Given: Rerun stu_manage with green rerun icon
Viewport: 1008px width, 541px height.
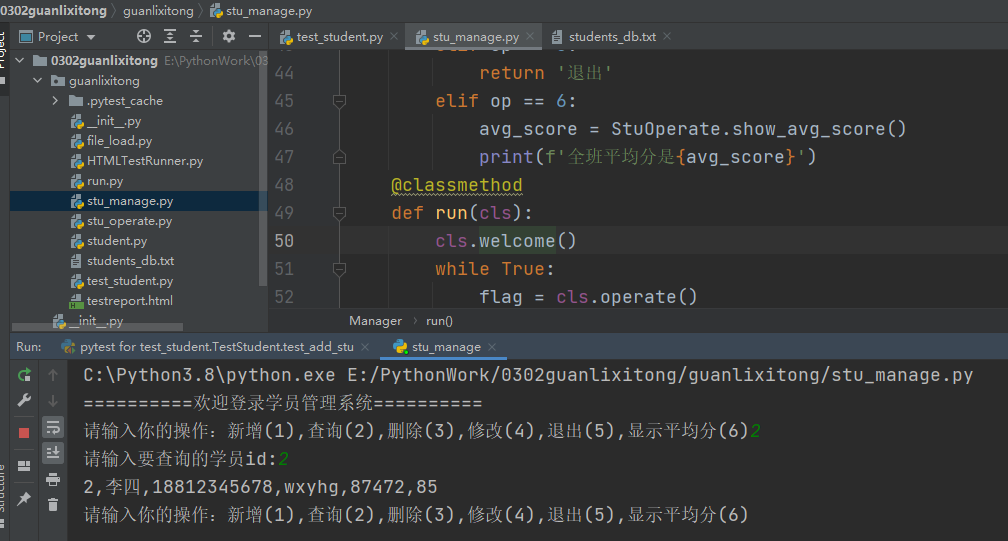Looking at the screenshot, I should (24, 375).
